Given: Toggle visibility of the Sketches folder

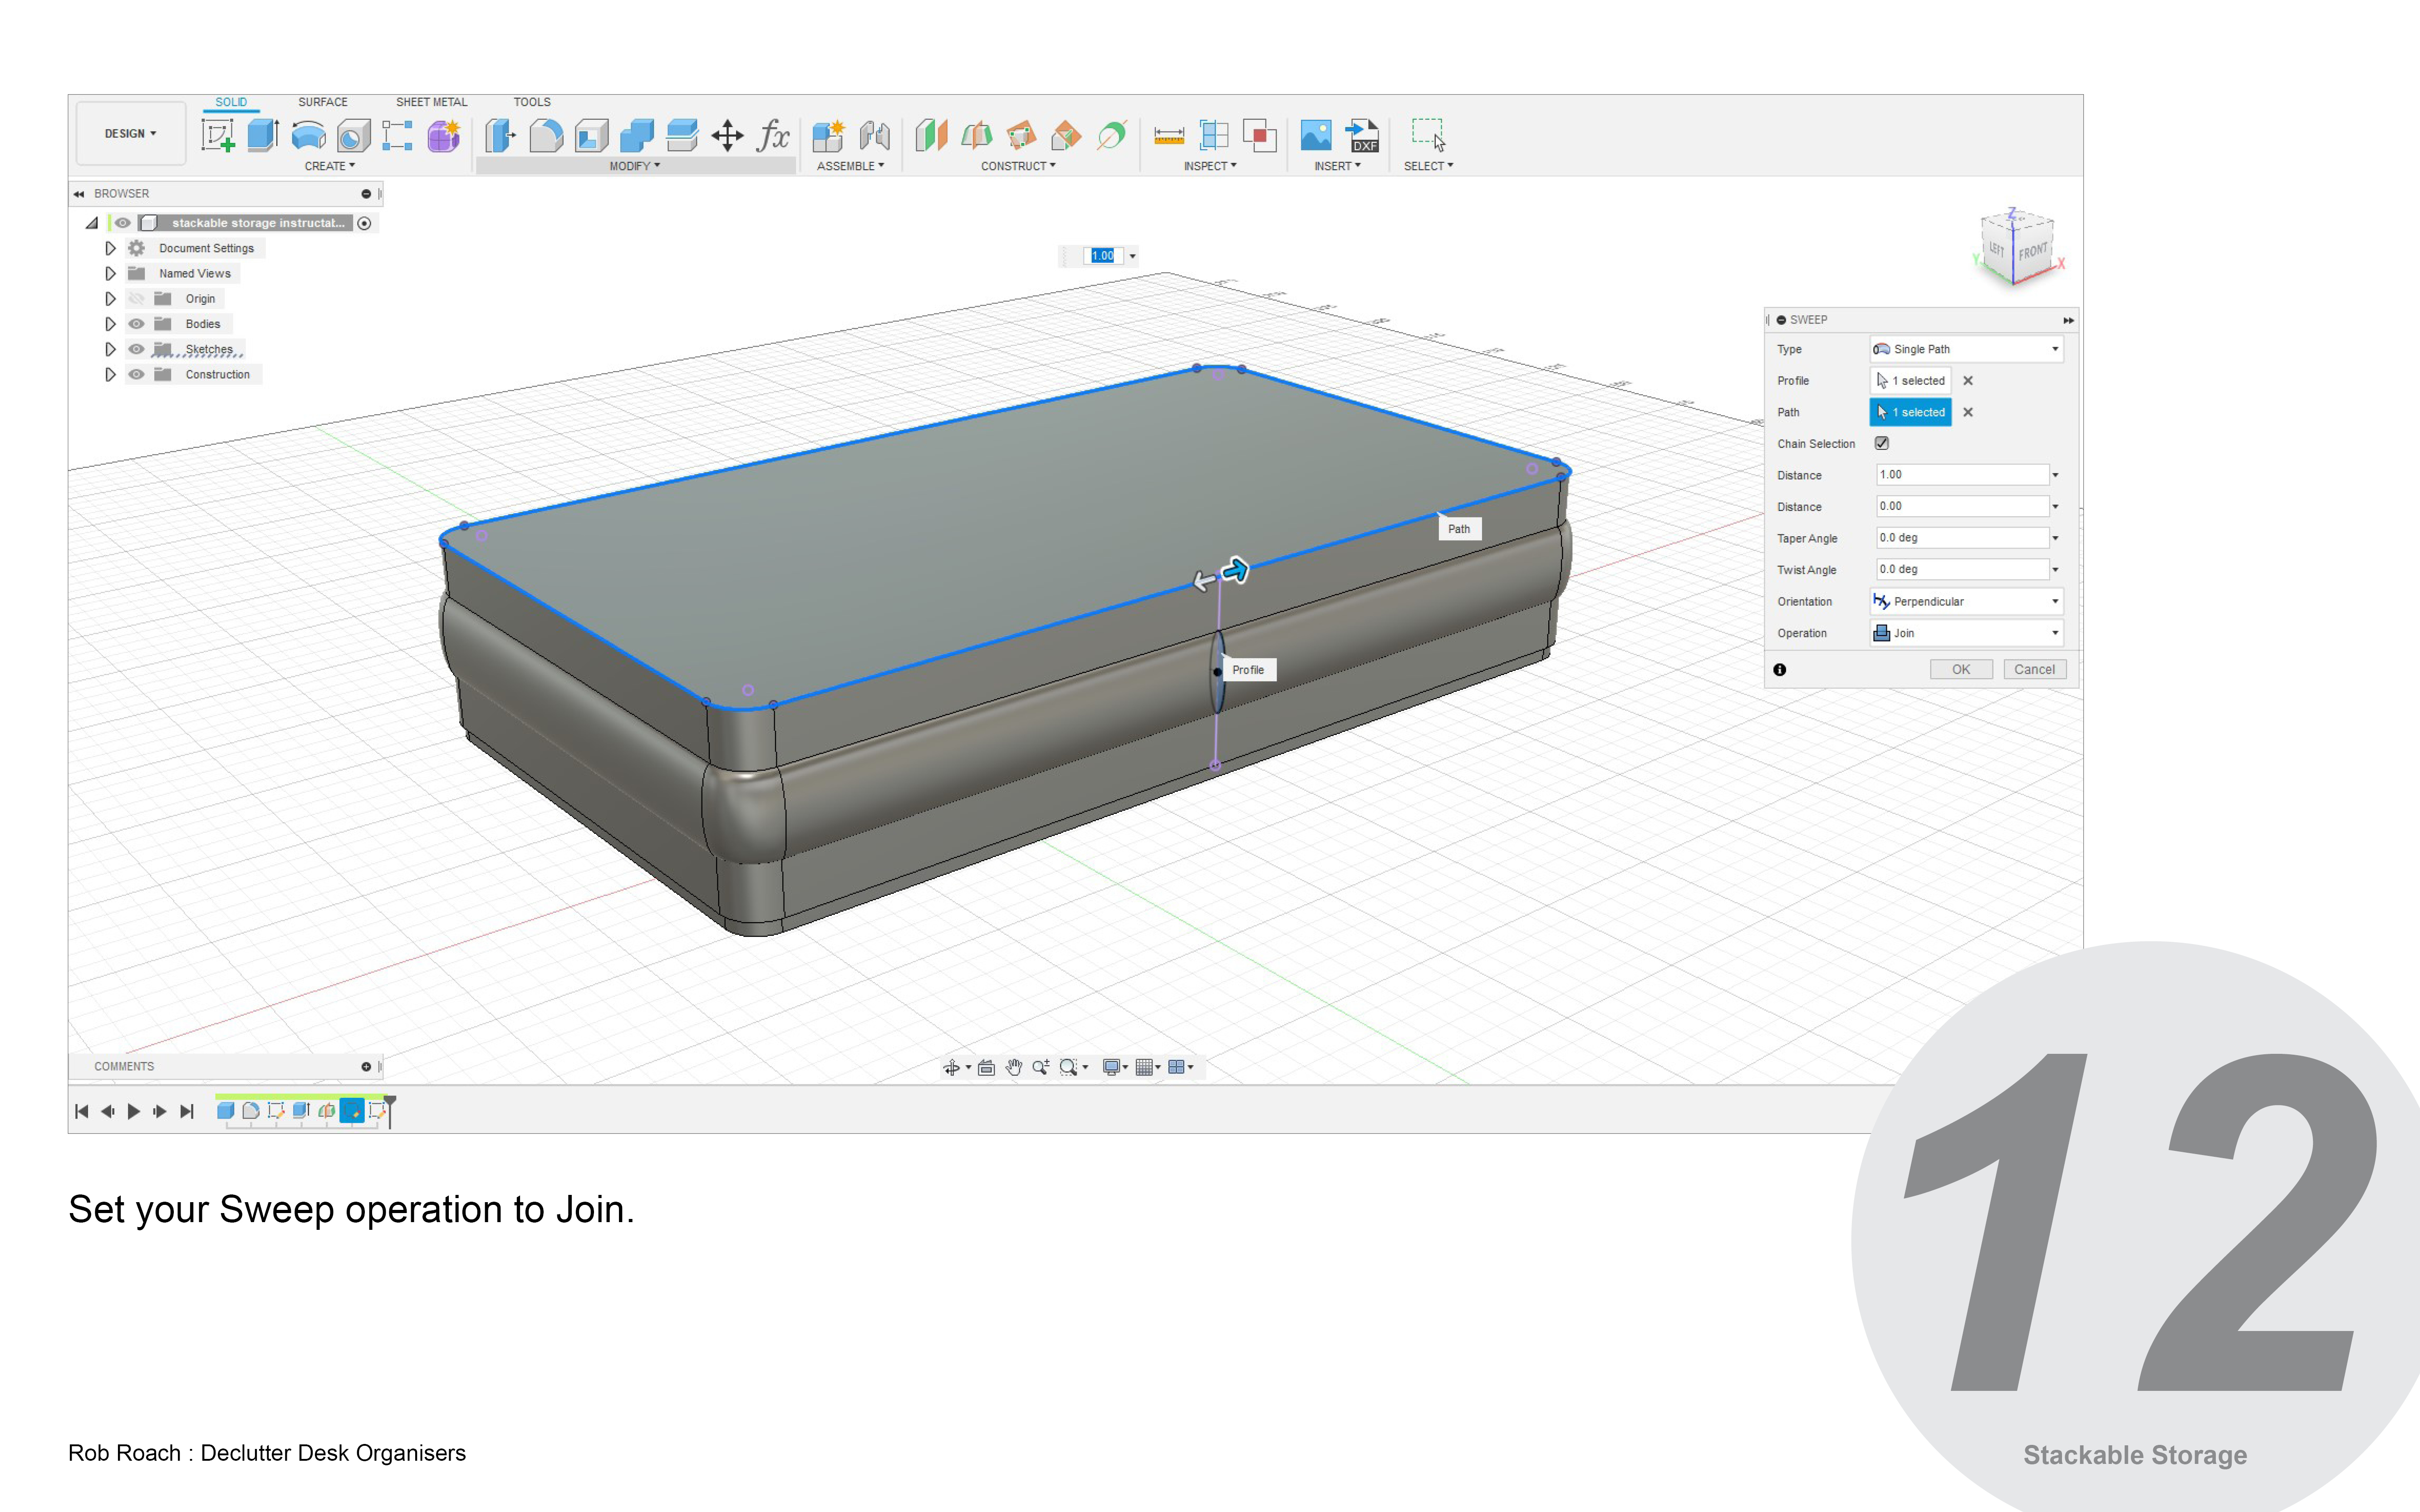Looking at the screenshot, I should [x=137, y=349].
